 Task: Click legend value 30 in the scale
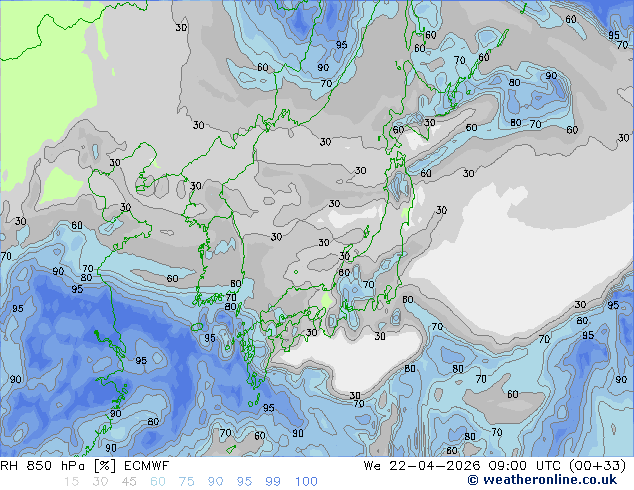click(x=100, y=482)
